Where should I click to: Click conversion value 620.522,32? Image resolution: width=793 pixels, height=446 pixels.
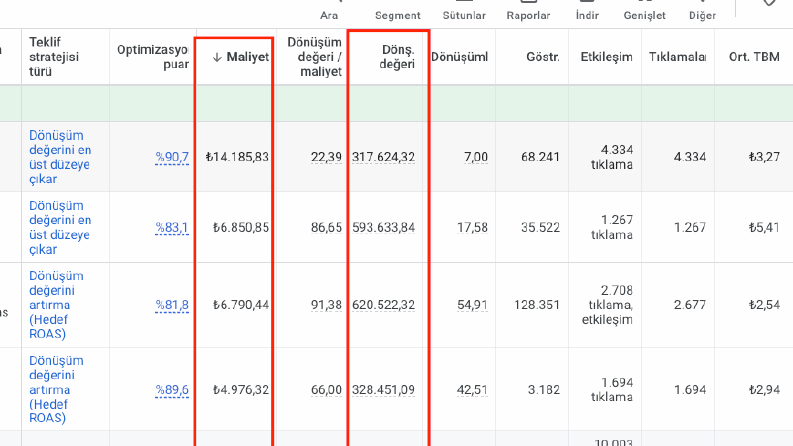coord(383,305)
